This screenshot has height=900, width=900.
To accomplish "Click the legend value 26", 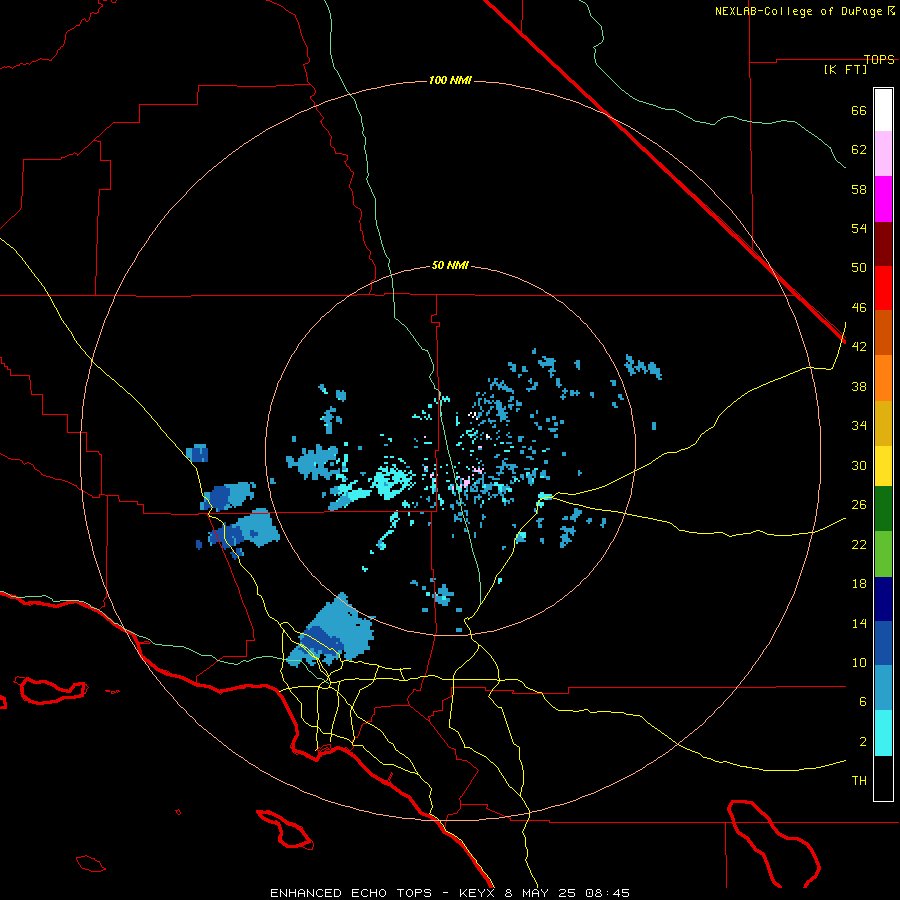I will [x=859, y=505].
